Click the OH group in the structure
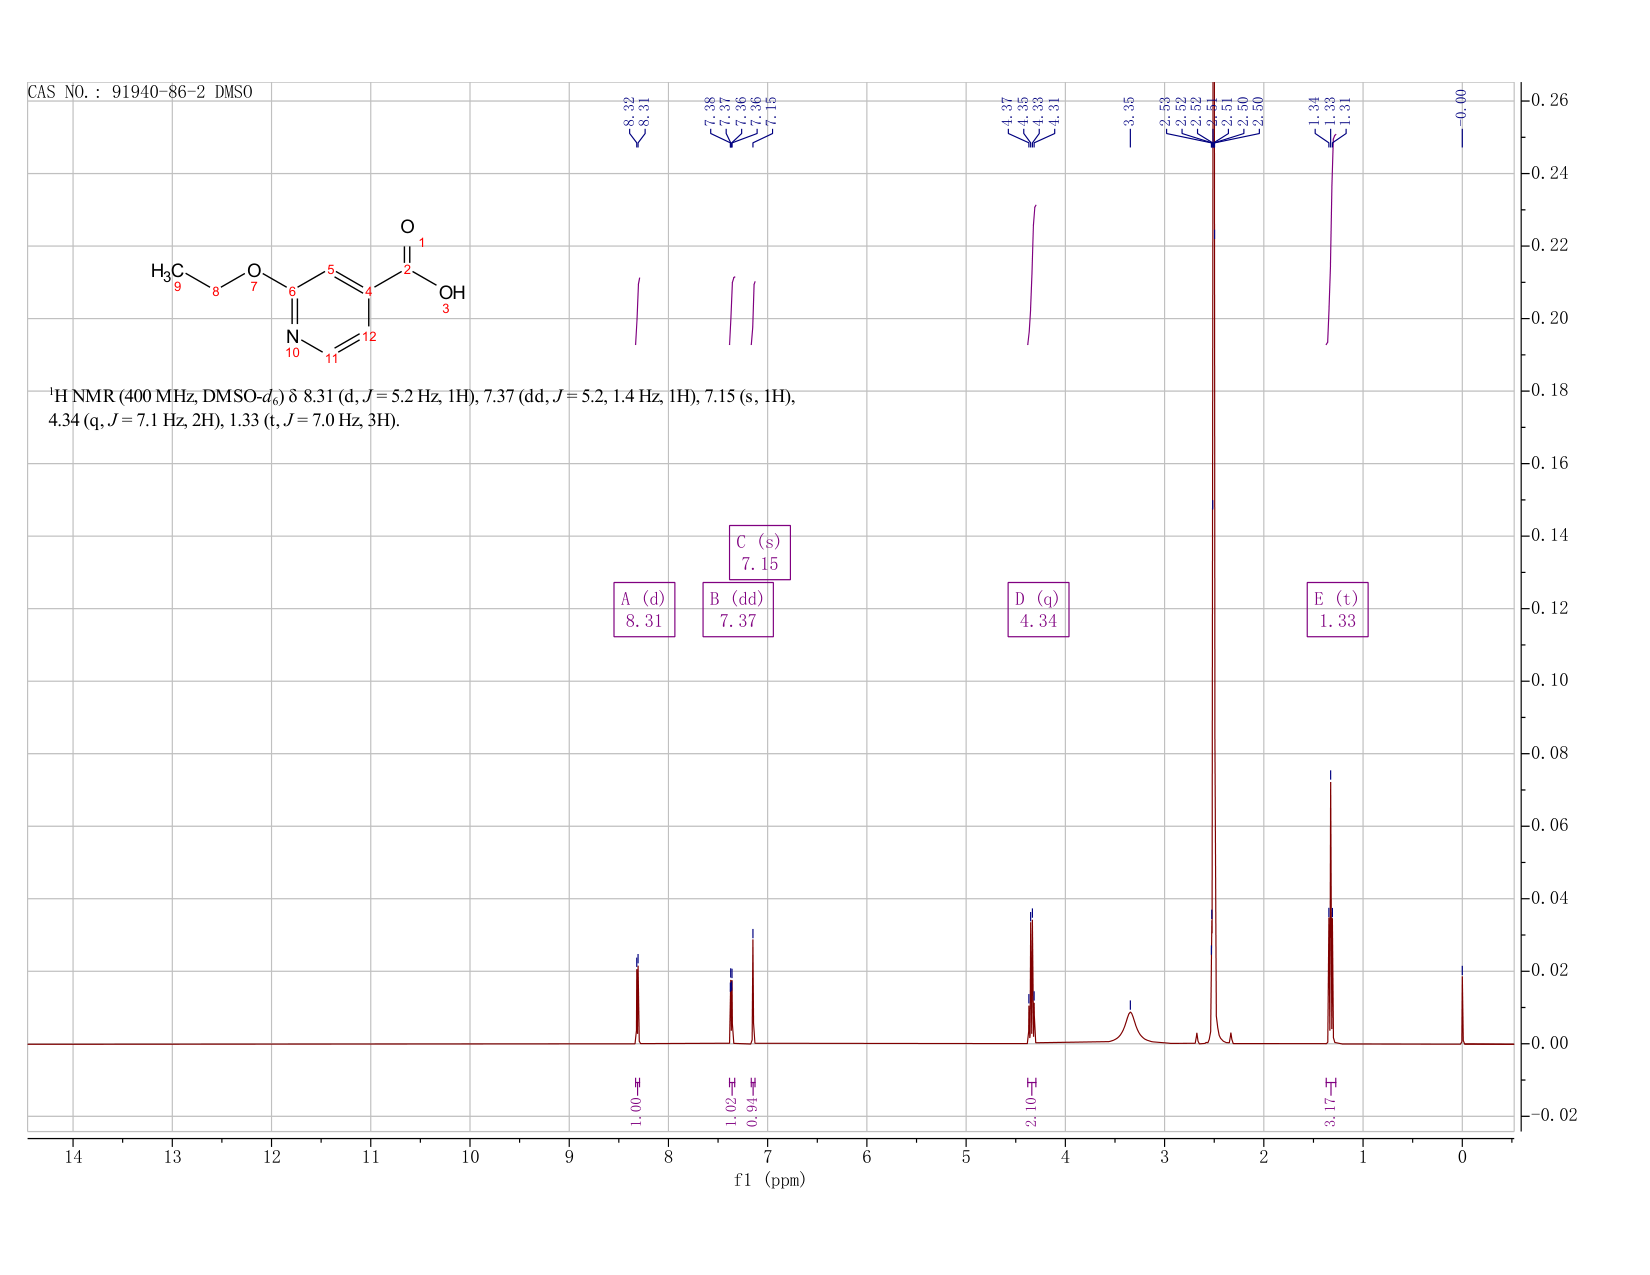Screen dimensions: 1650x1275 pos(452,292)
